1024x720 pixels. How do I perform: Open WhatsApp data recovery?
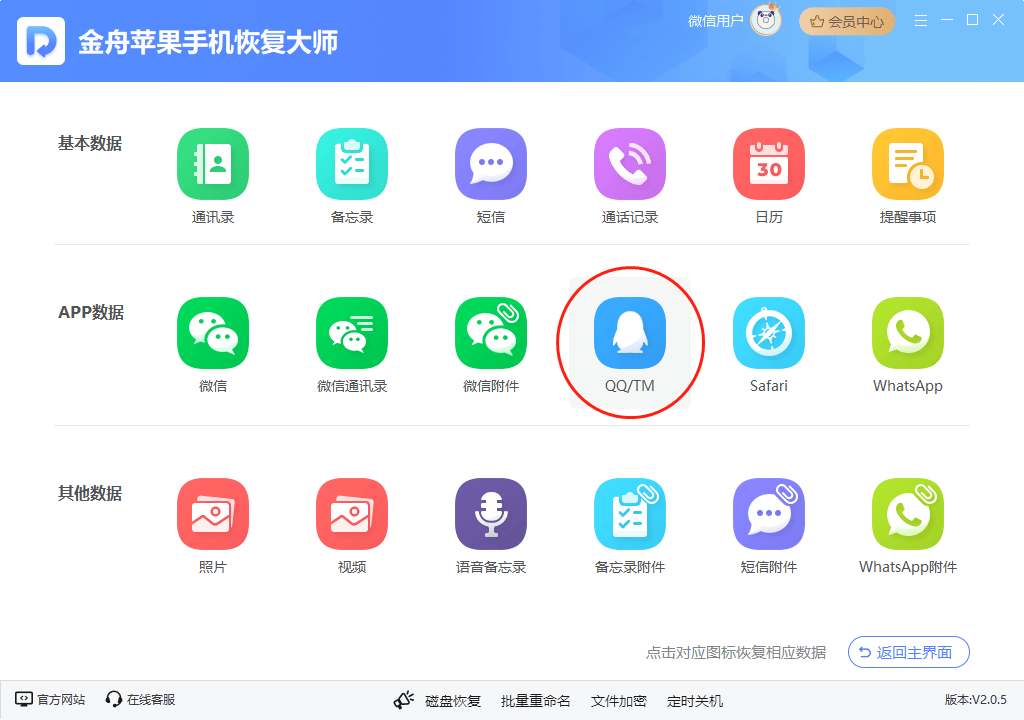coord(908,334)
